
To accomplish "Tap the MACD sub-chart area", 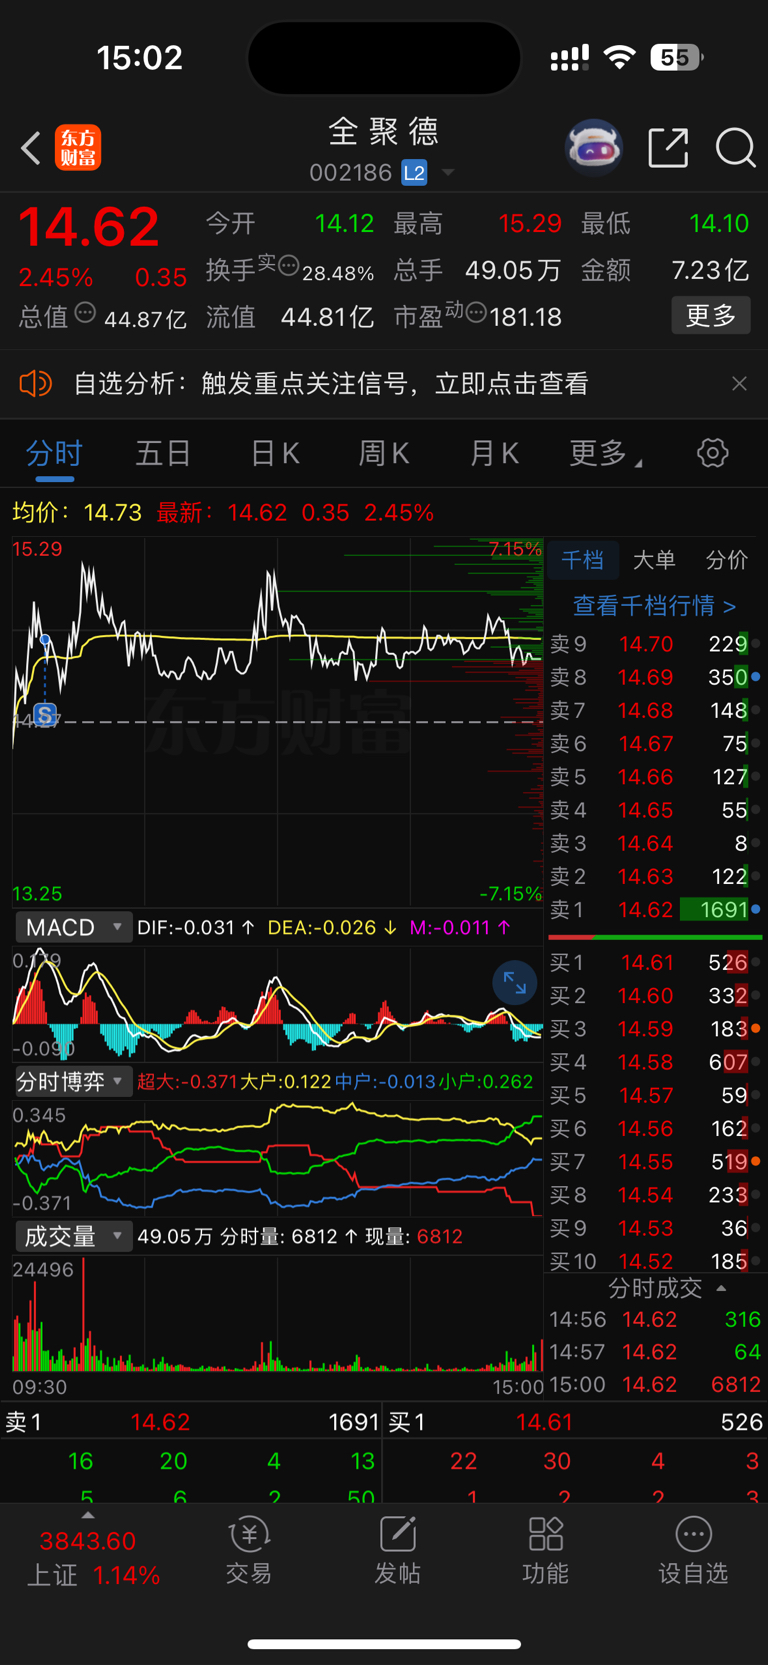I will coord(277,1003).
